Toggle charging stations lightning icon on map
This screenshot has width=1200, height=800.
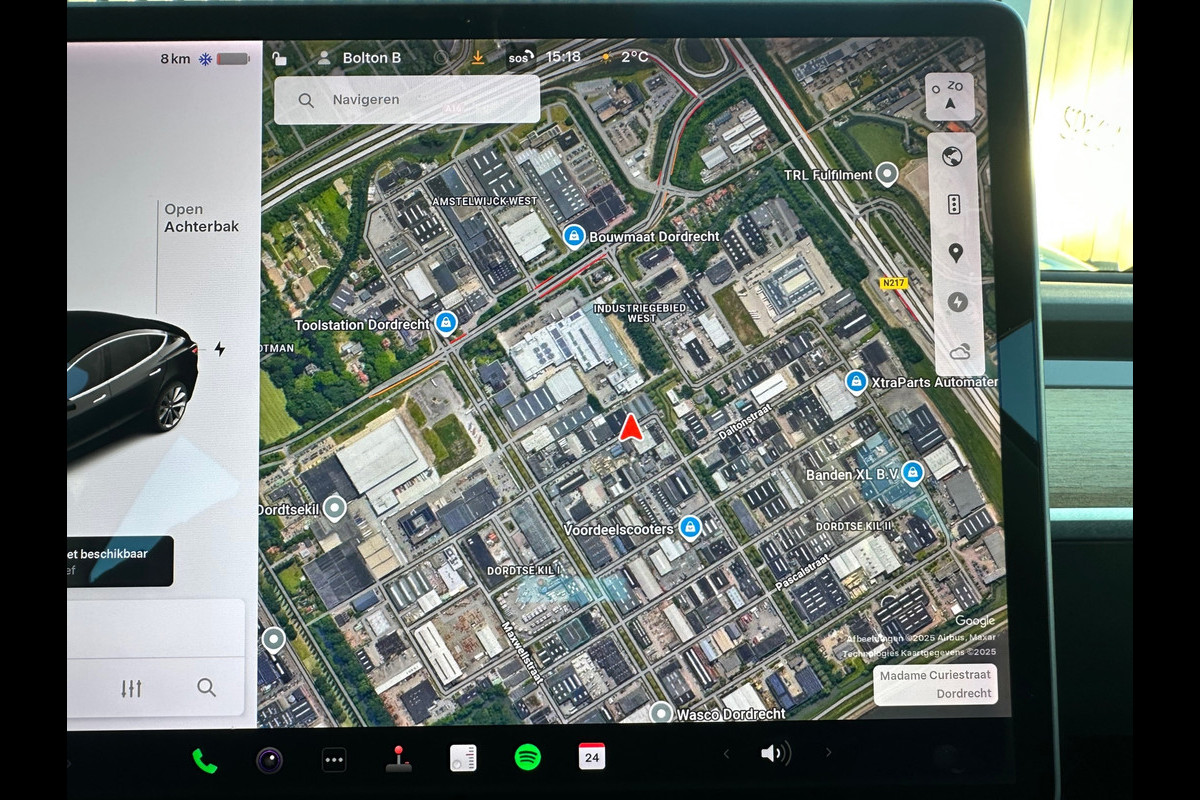pos(957,302)
